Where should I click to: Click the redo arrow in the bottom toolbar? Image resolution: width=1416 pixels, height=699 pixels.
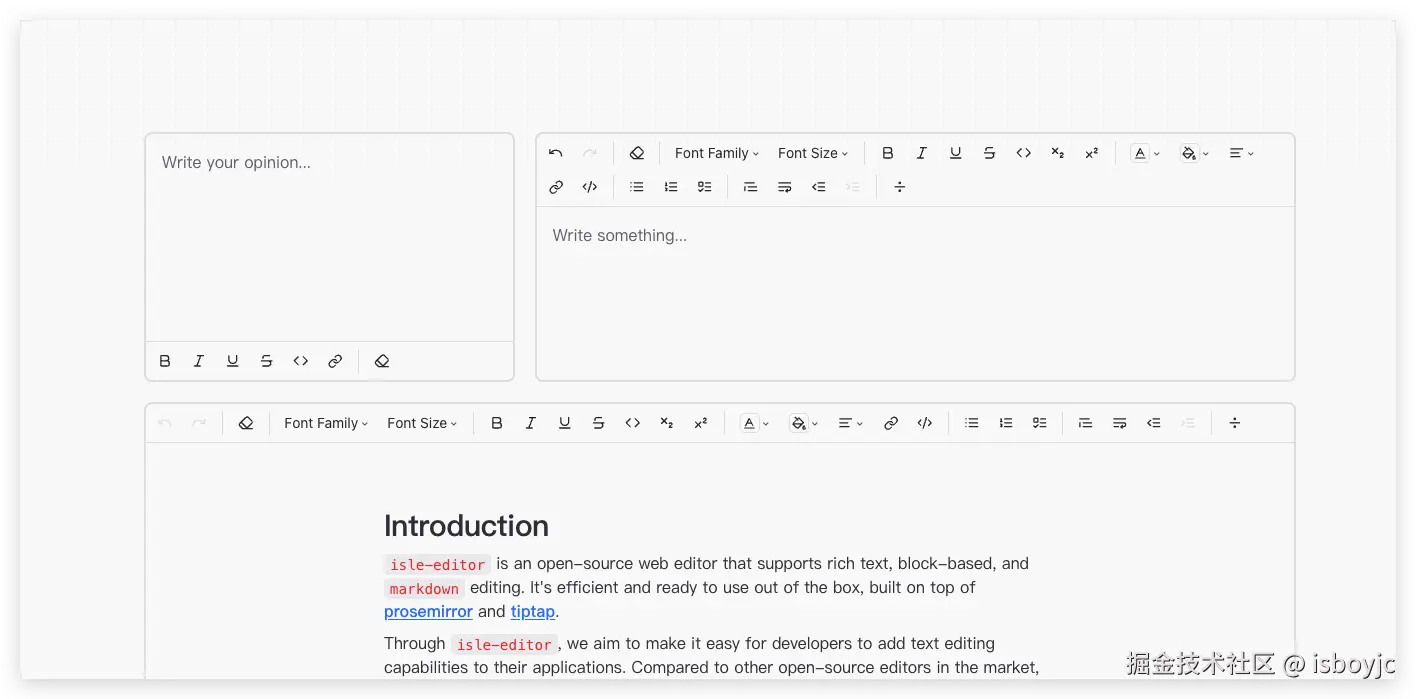tap(198, 422)
